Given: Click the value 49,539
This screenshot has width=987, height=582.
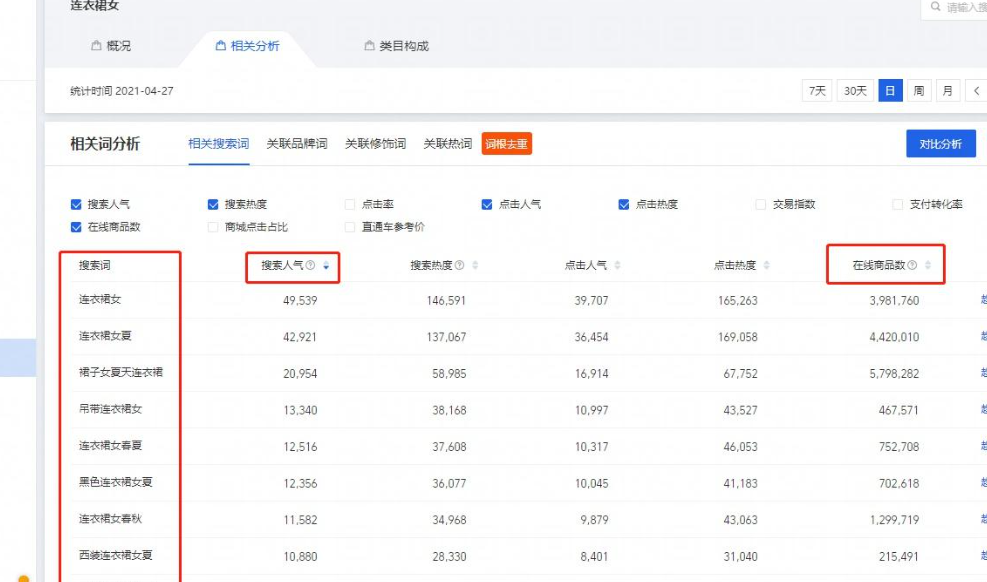Looking at the screenshot, I should pyautogui.click(x=300, y=301).
